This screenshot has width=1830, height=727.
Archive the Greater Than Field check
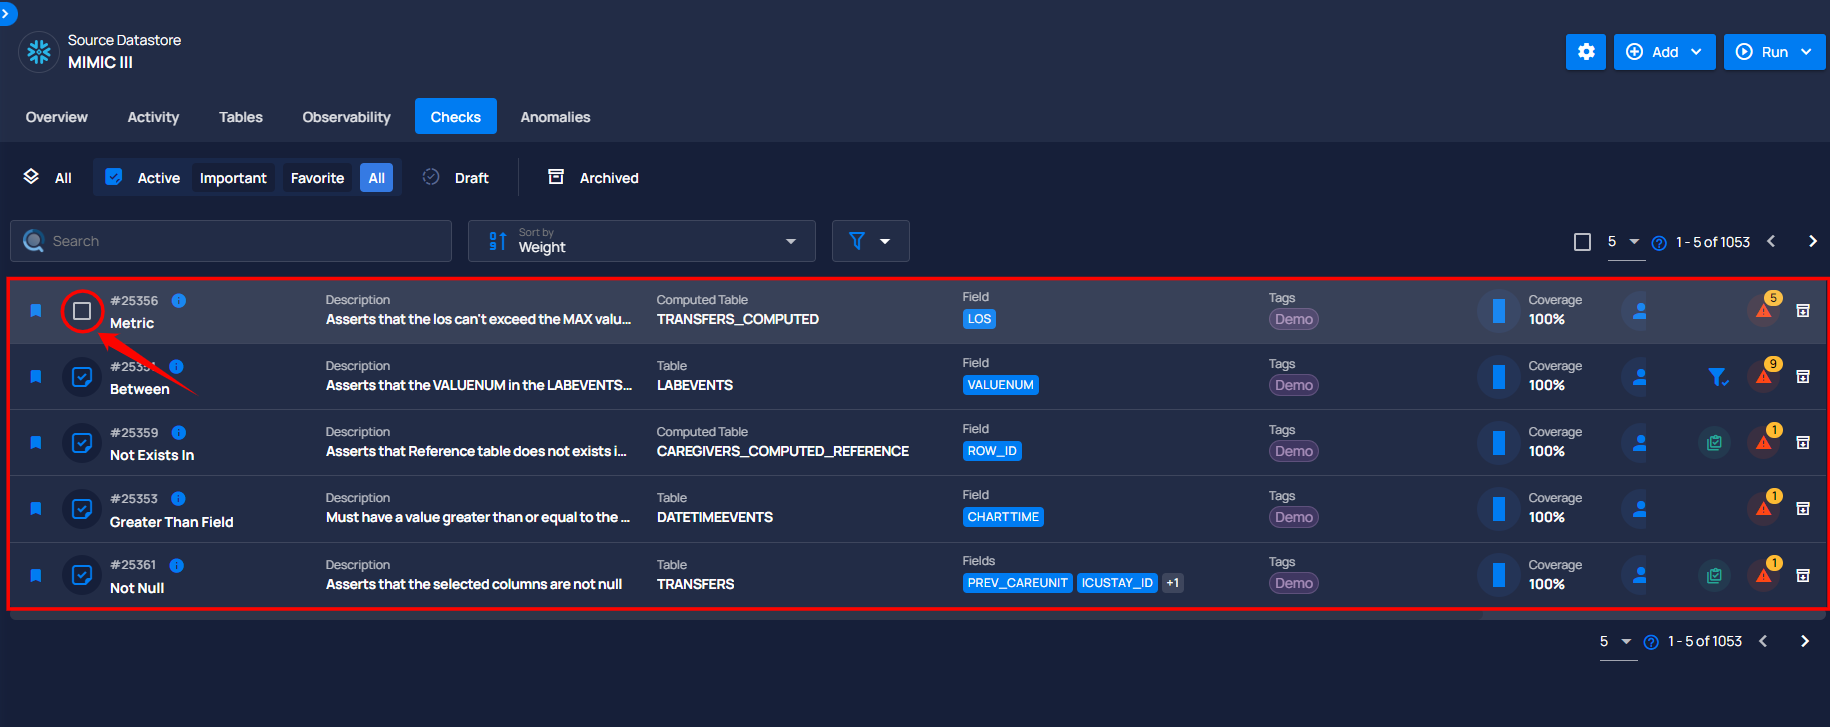(x=1803, y=509)
